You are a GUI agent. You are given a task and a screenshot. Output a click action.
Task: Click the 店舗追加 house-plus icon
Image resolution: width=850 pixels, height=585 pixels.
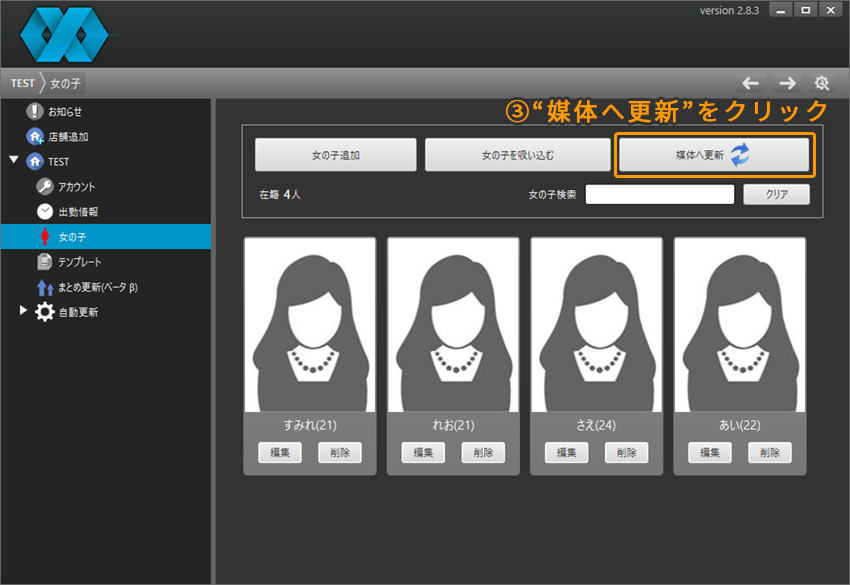35,136
